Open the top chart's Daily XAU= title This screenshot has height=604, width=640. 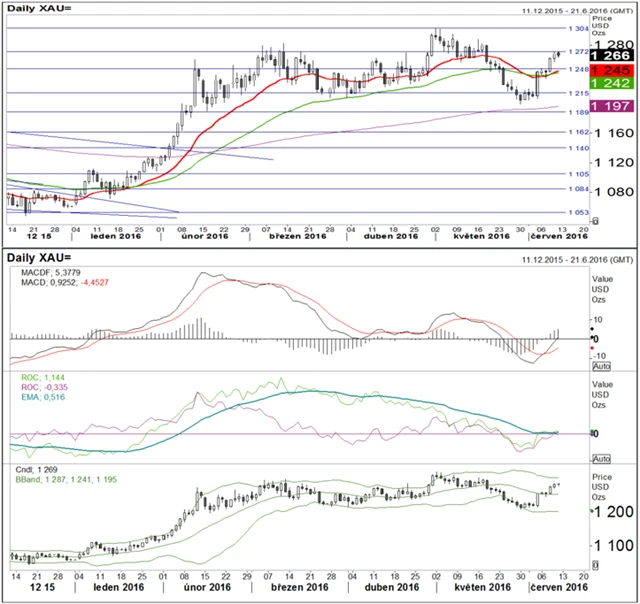tap(44, 11)
